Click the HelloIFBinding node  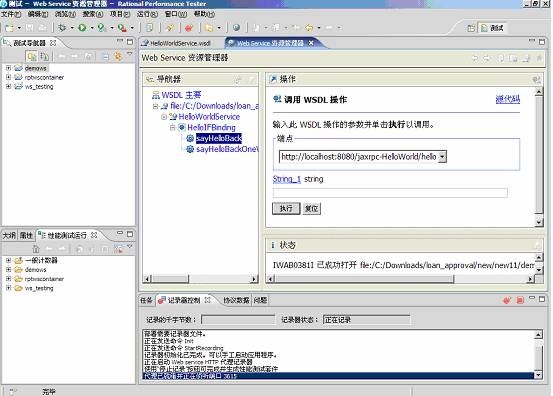click(x=211, y=127)
